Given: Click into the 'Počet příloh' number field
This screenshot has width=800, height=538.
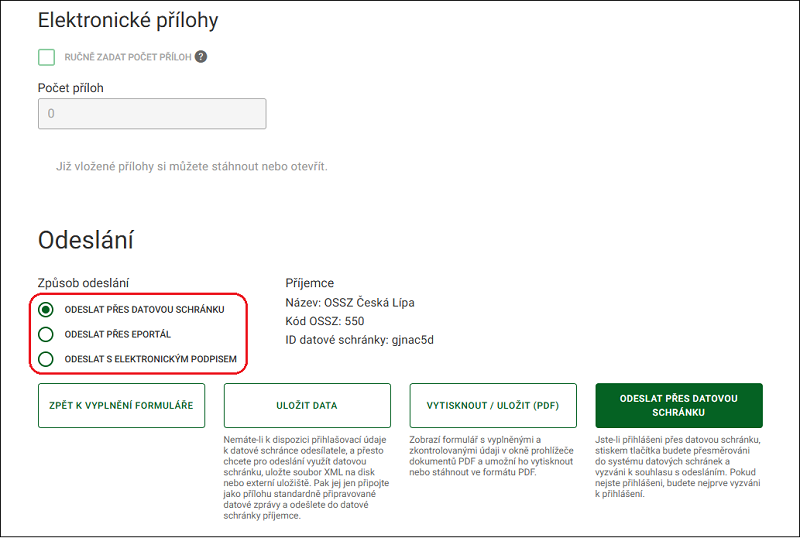Looking at the screenshot, I should [152, 113].
